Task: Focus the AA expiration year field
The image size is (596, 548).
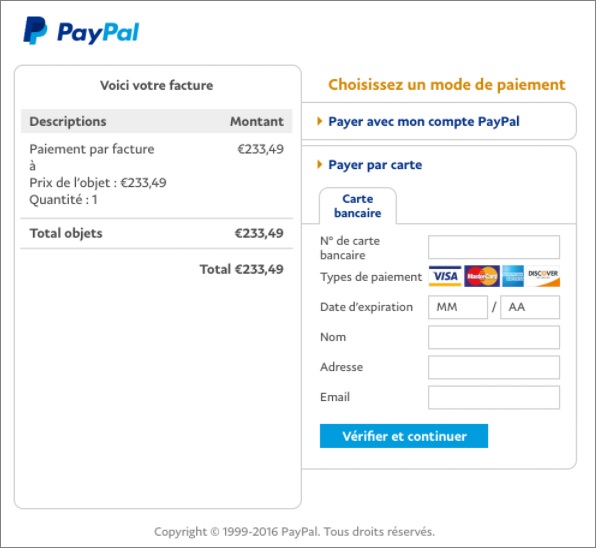Action: click(530, 307)
